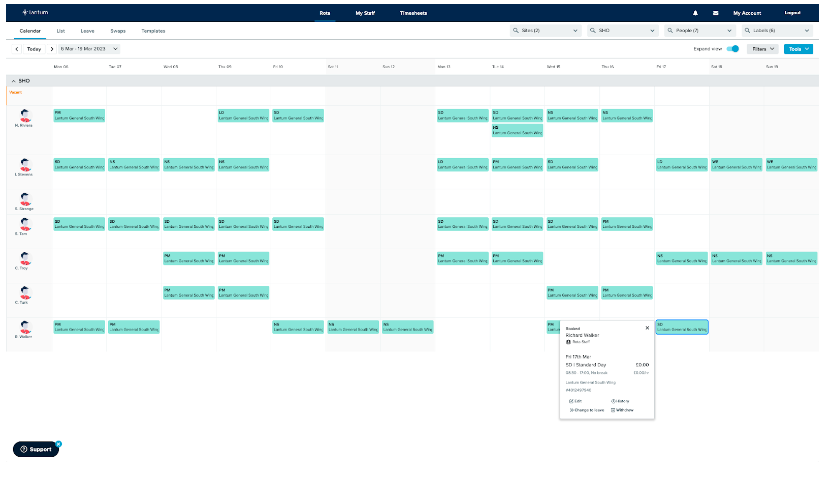Click C. Troy's avatar
Viewport: 824px width, 477px height.
pos(25,258)
